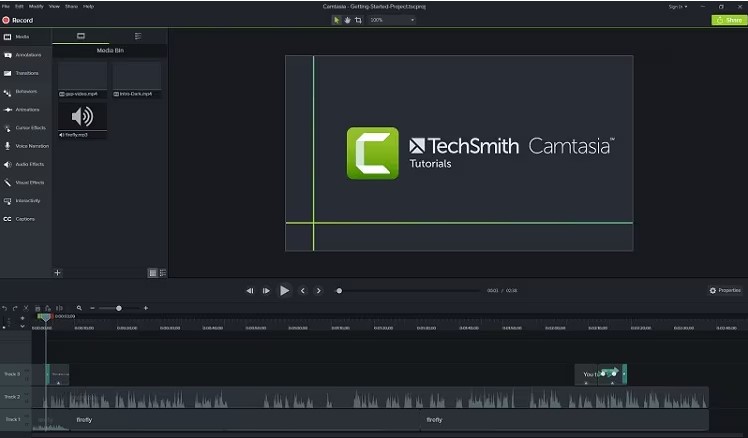The height and width of the screenshot is (438, 748).
Task: Select the second firefly clip on Track 1
Action: pyautogui.click(x=564, y=420)
